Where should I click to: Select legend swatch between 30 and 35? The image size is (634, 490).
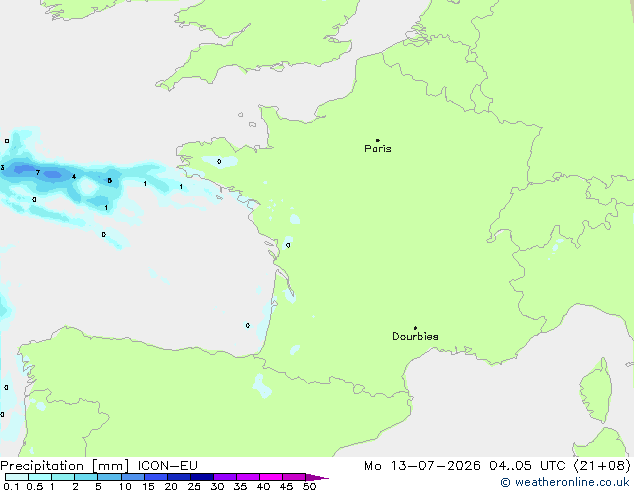(225, 477)
